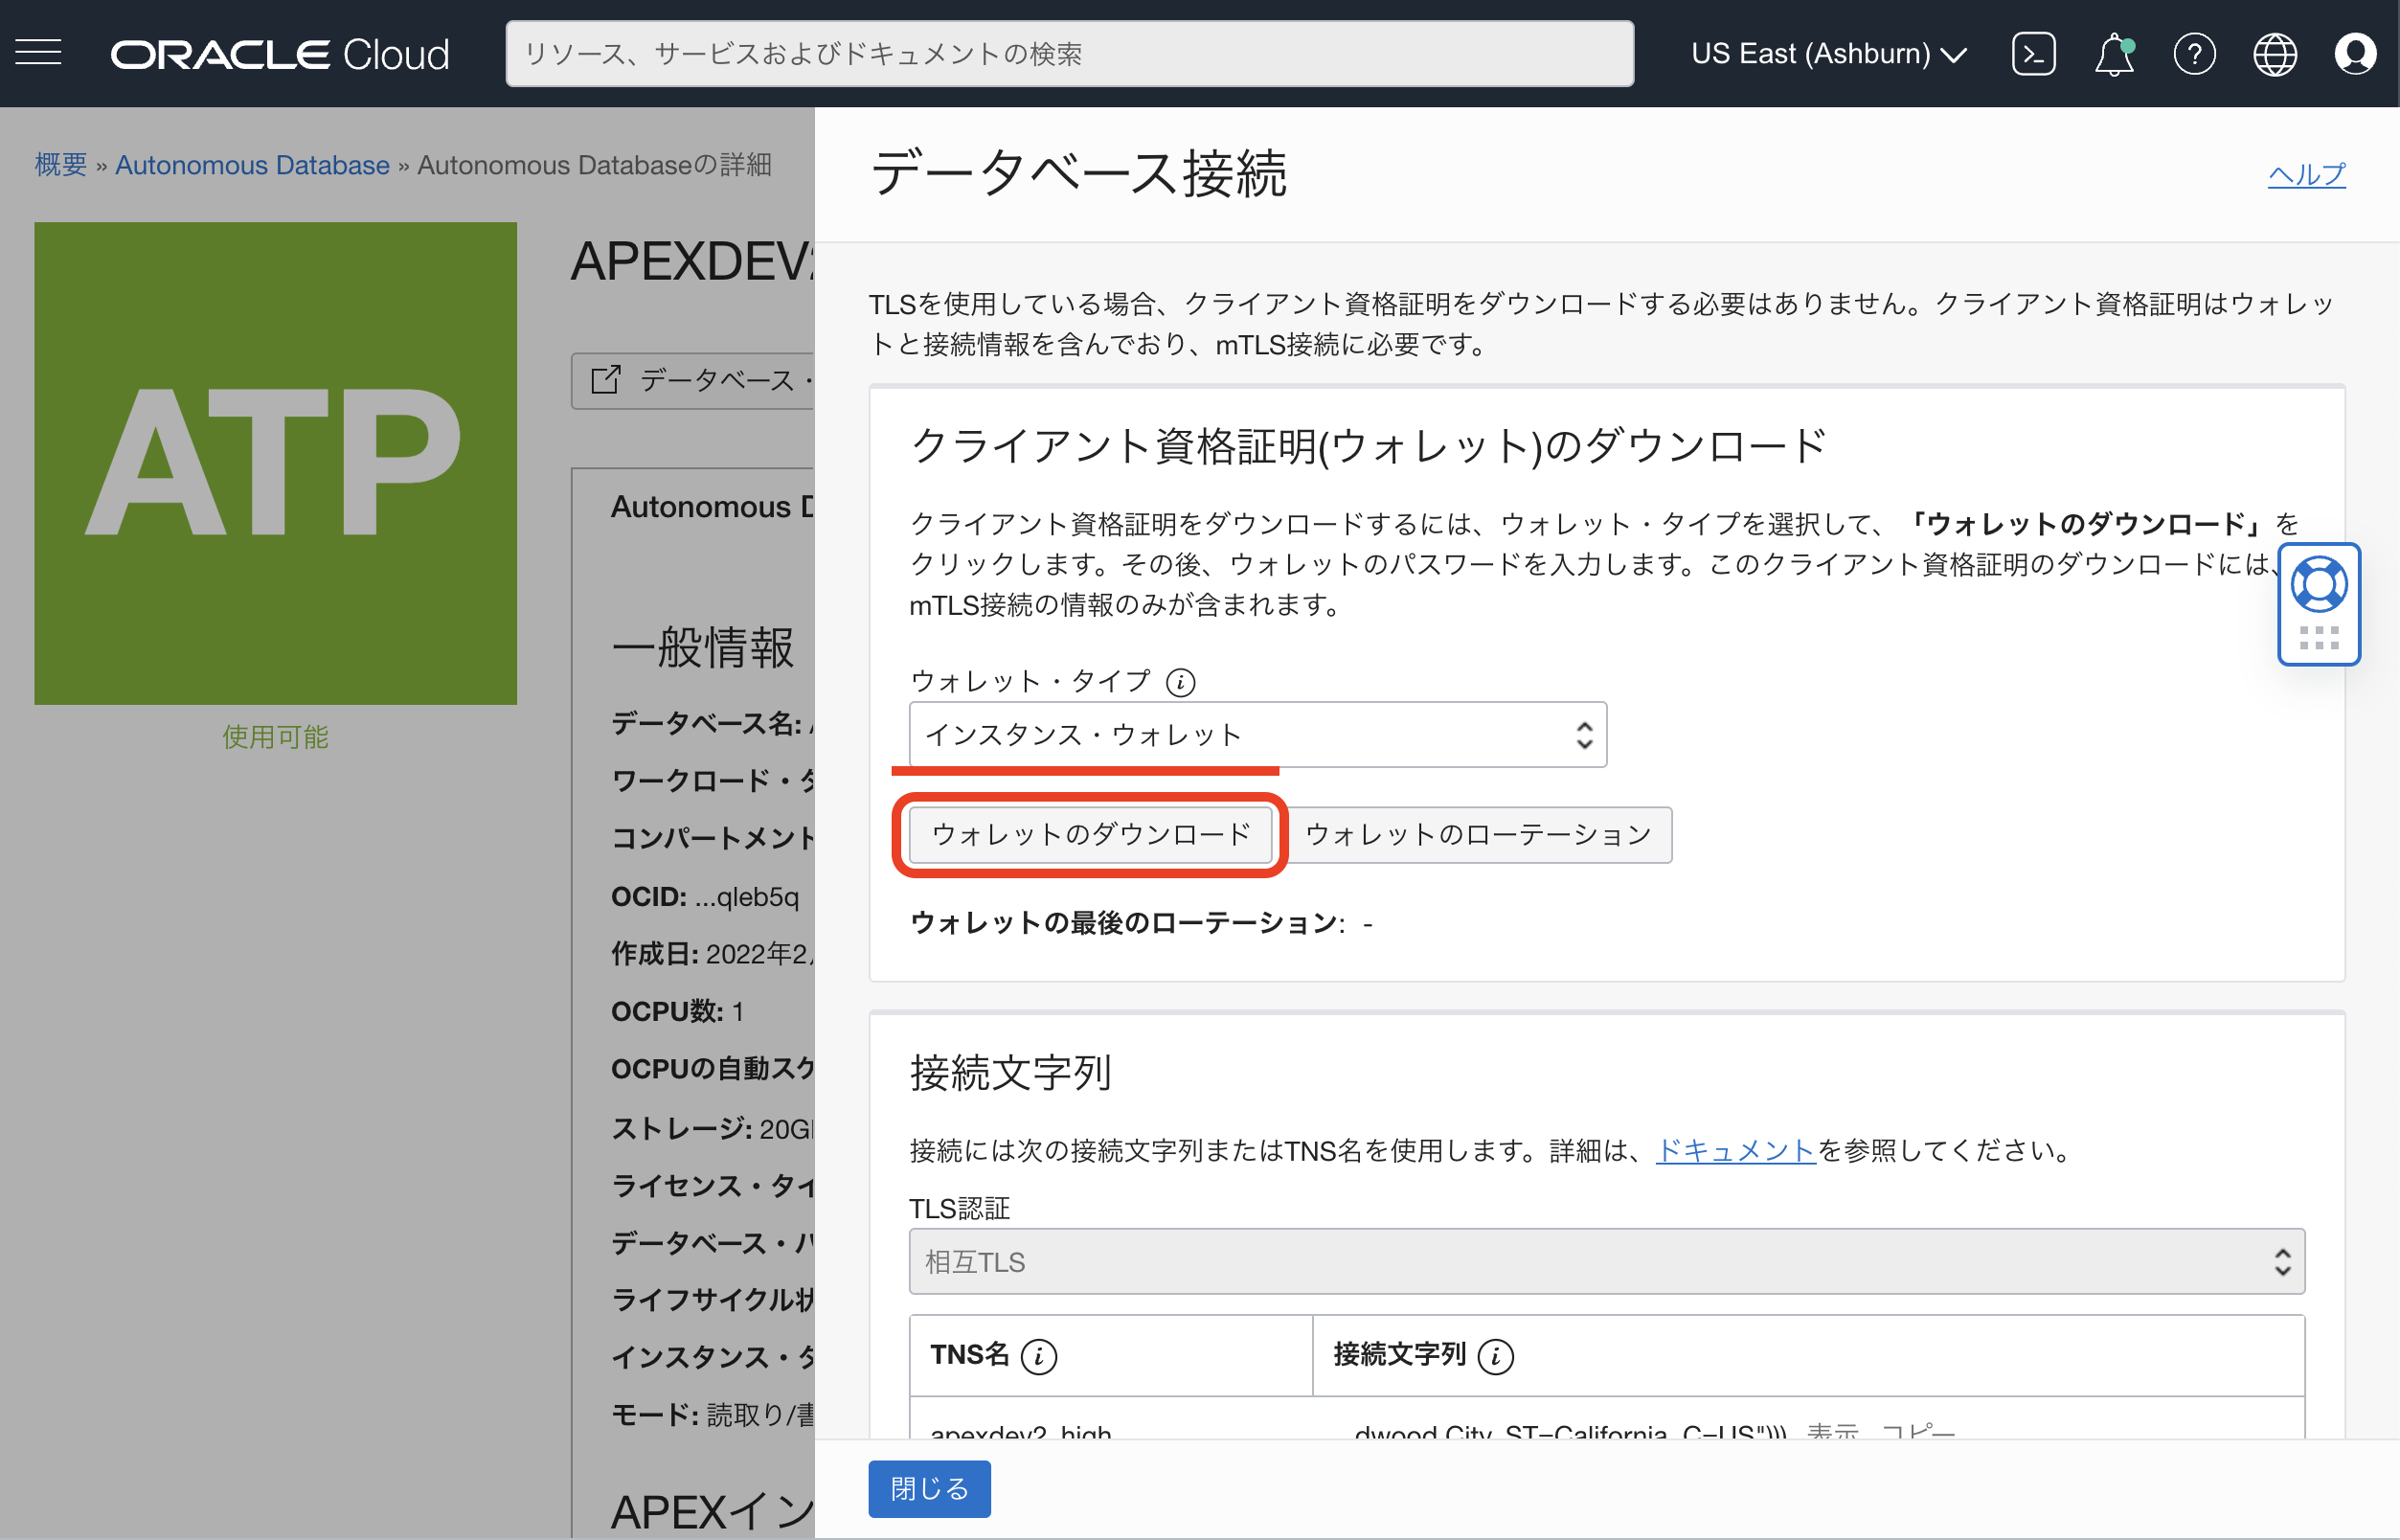Open the TLS認証 相互TLS dropdown
The image size is (2400, 1540).
[x=1606, y=1262]
